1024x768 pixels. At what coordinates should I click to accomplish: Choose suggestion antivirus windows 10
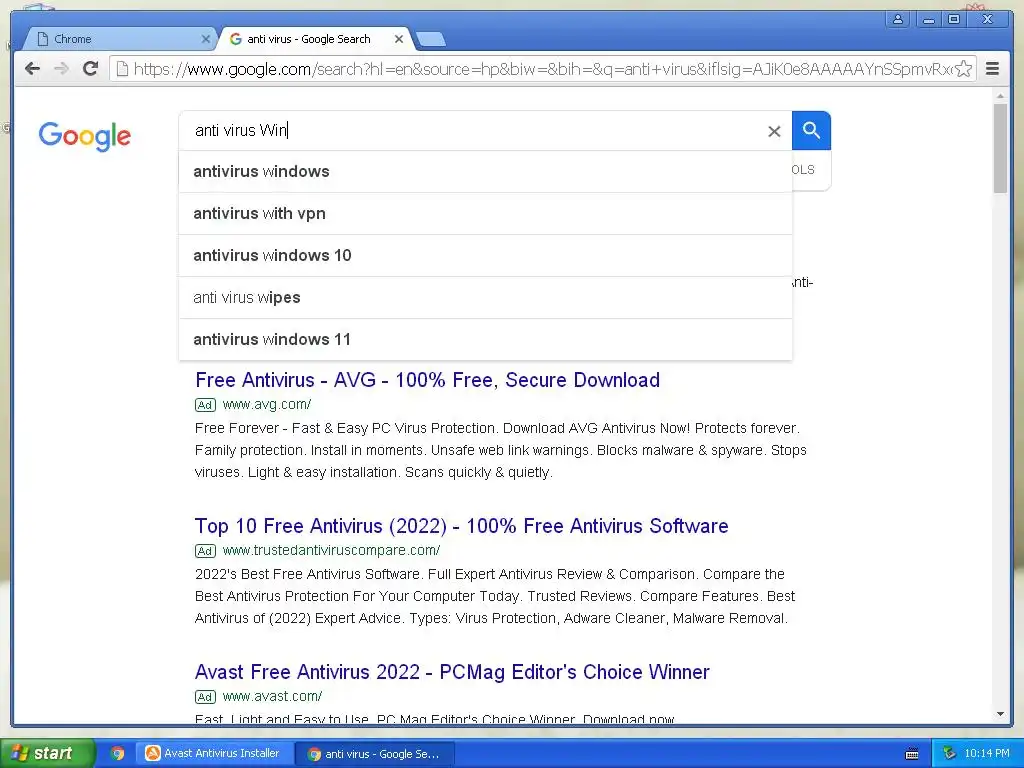pyautogui.click(x=485, y=255)
